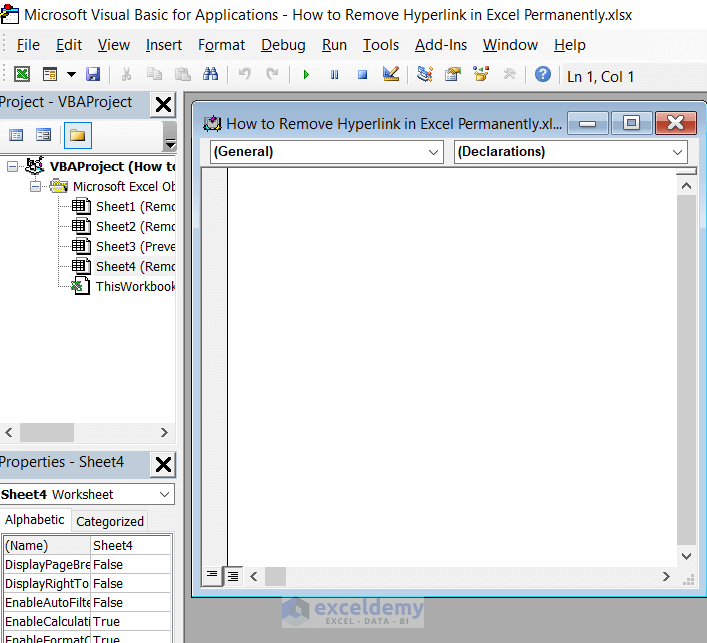Click the Undo arrow icon
The width and height of the screenshot is (707, 643).
(x=244, y=74)
